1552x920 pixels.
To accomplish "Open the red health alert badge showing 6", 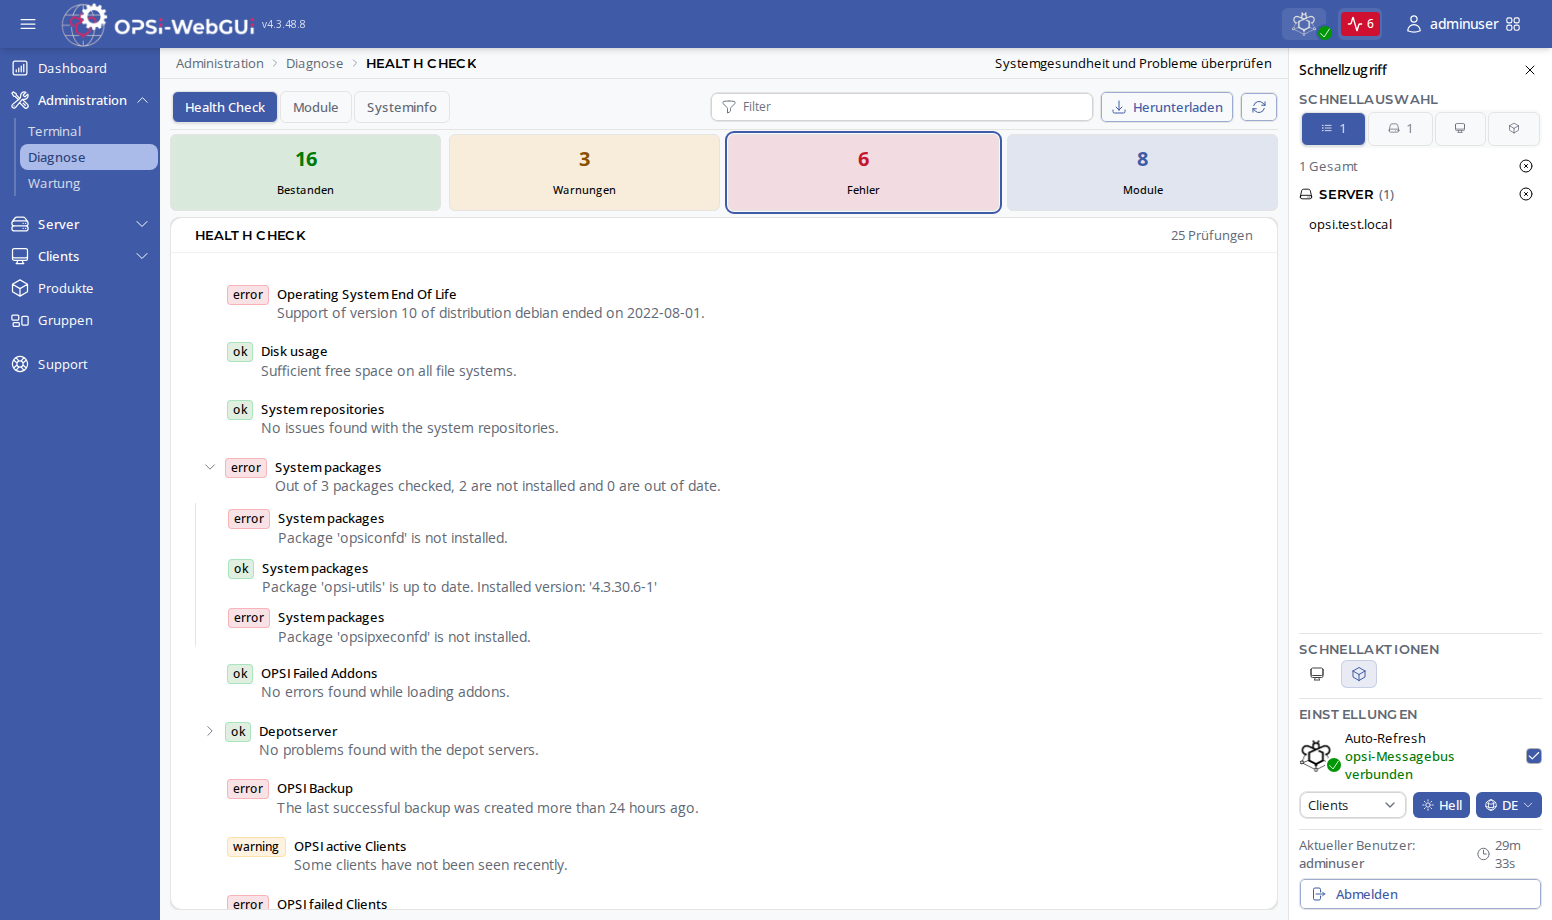I will [x=1360, y=24].
